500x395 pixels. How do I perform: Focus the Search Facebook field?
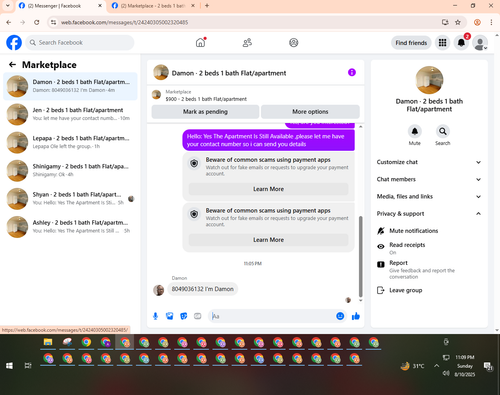click(x=80, y=43)
